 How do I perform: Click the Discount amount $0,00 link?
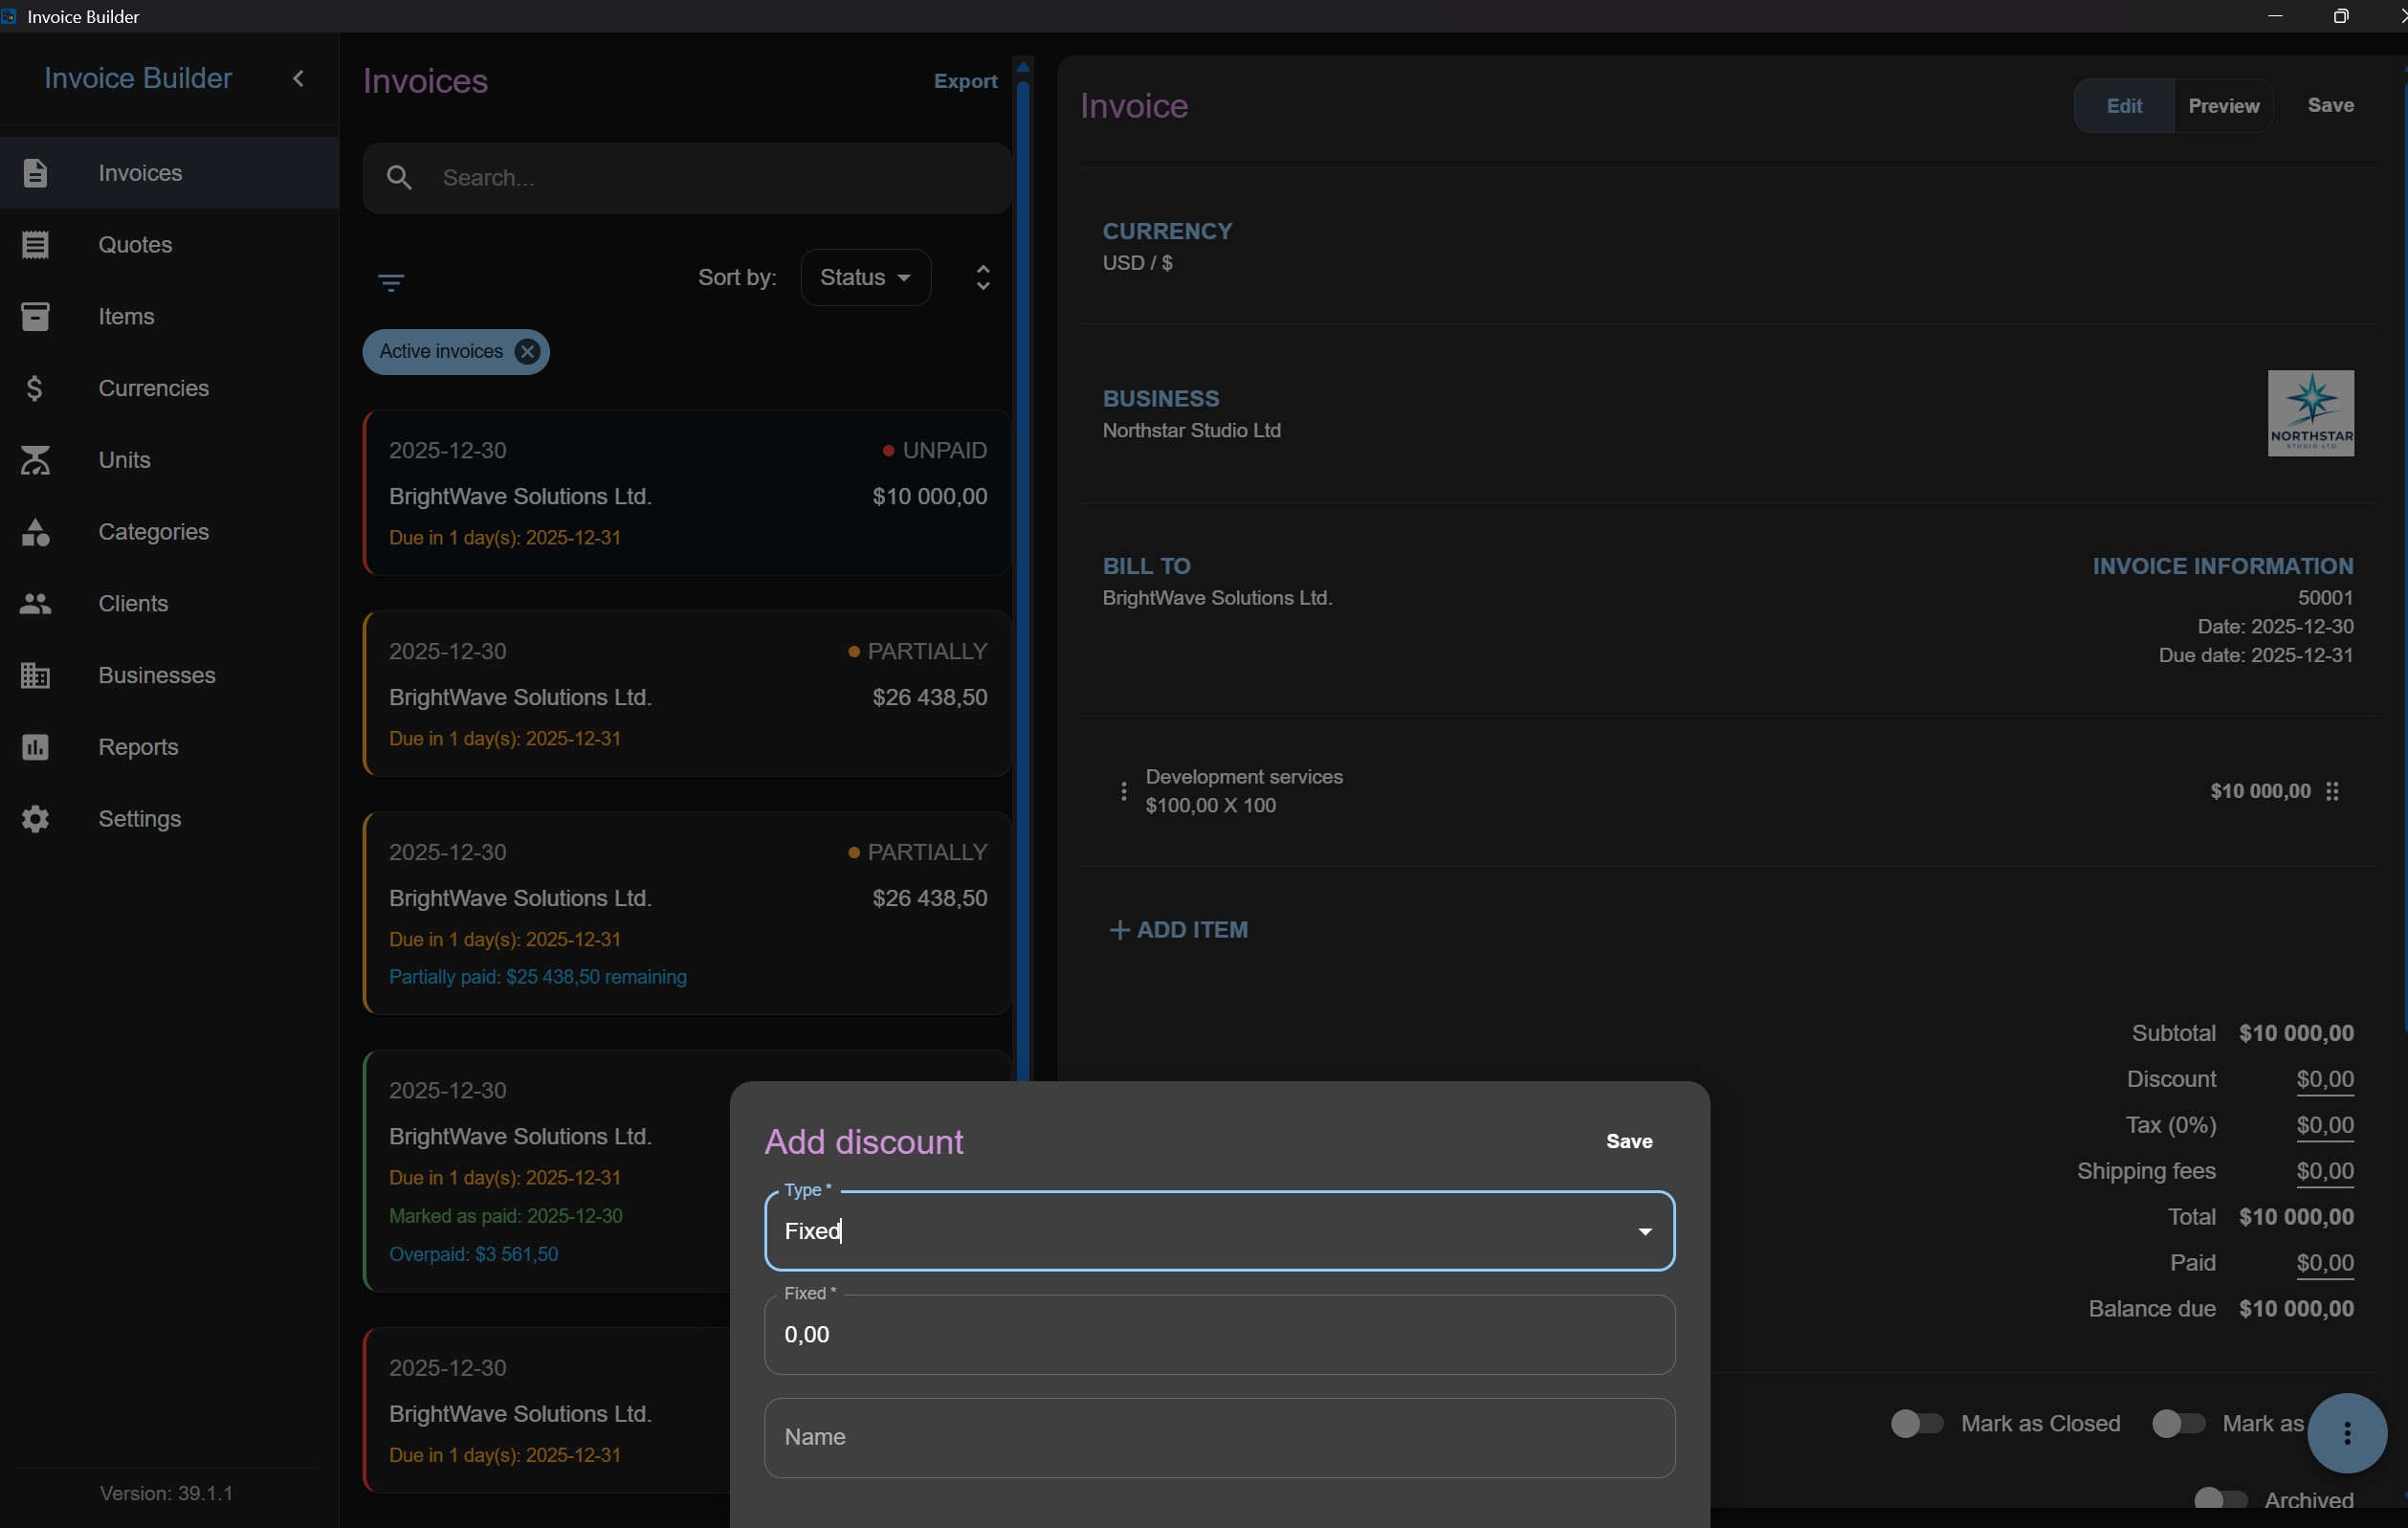(2324, 1079)
